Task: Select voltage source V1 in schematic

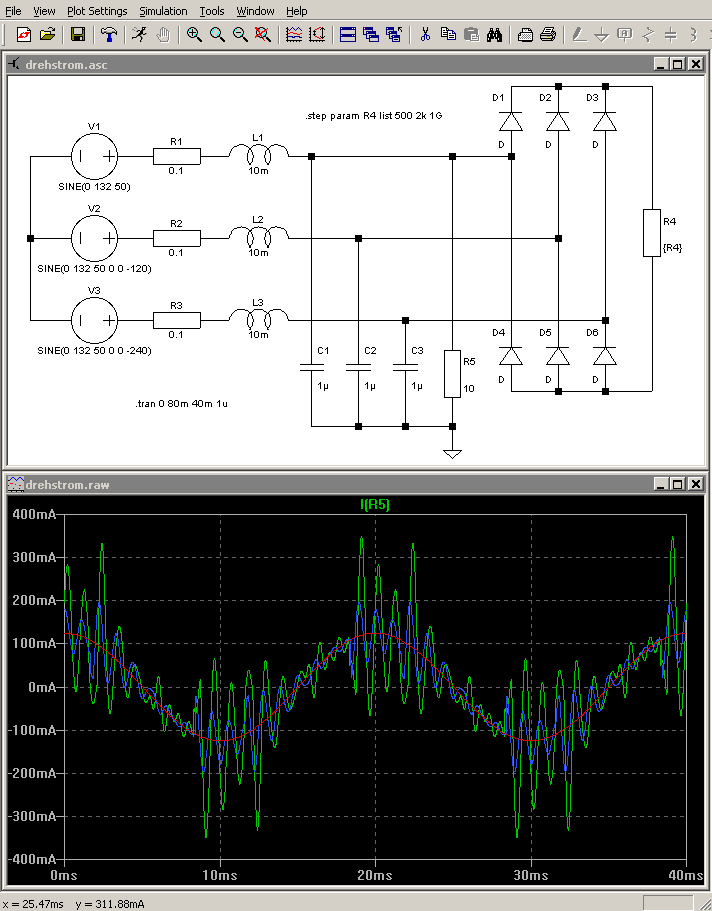Action: [x=95, y=156]
